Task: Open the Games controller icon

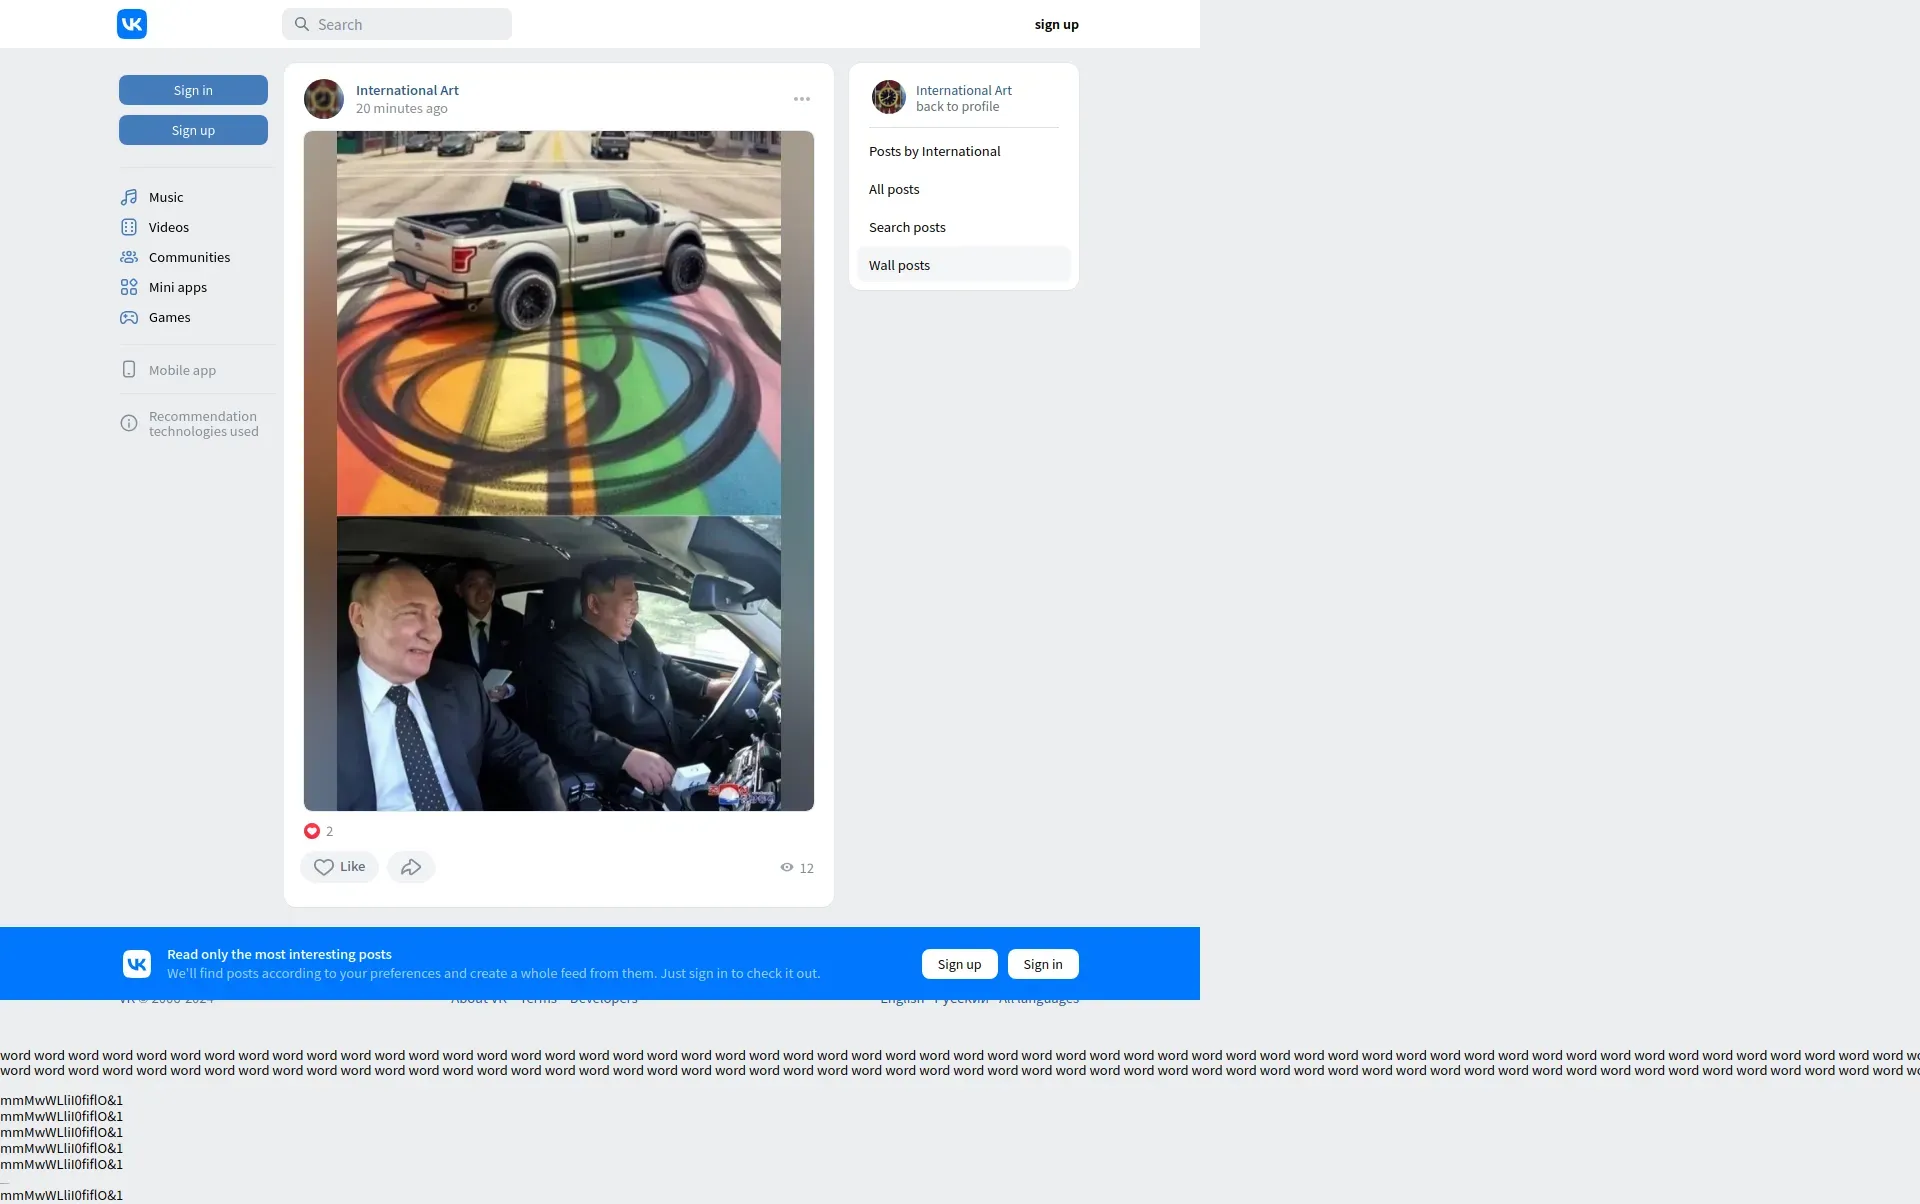Action: pyautogui.click(x=129, y=317)
